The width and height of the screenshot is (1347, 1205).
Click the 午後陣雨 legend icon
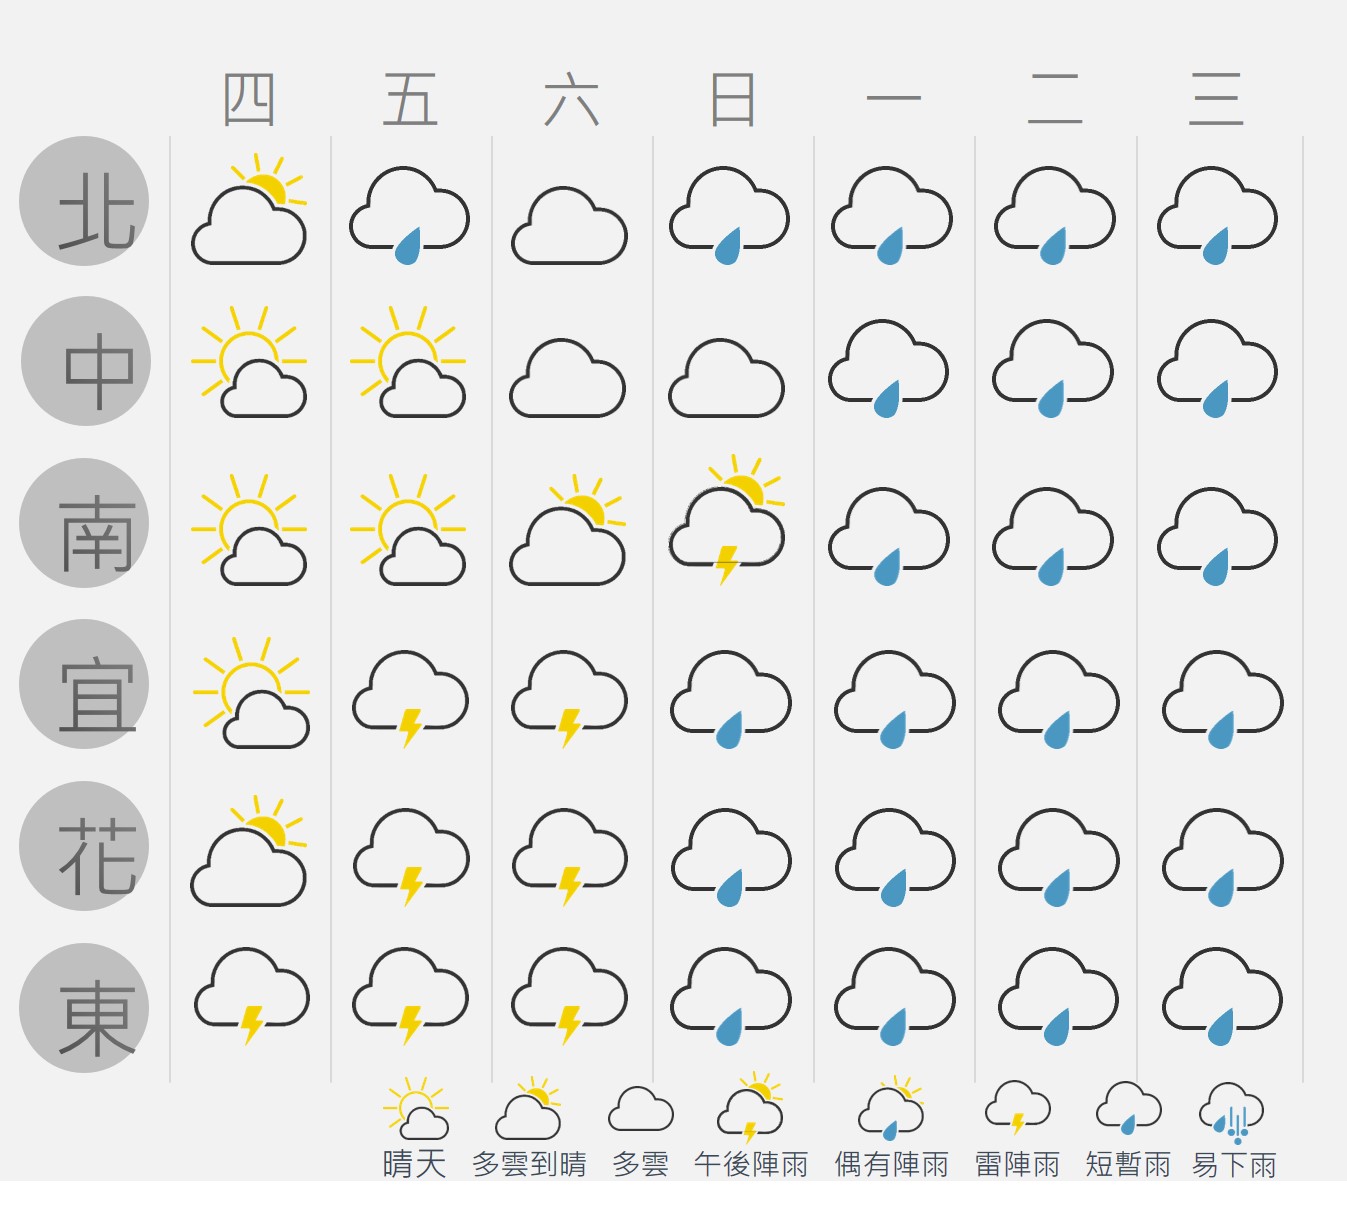click(x=750, y=1109)
